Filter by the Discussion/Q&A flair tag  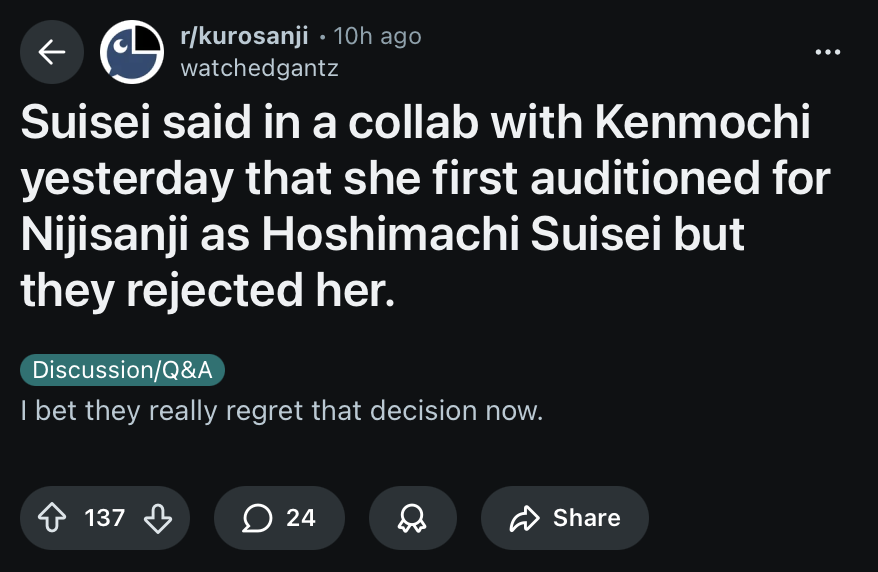pos(122,369)
